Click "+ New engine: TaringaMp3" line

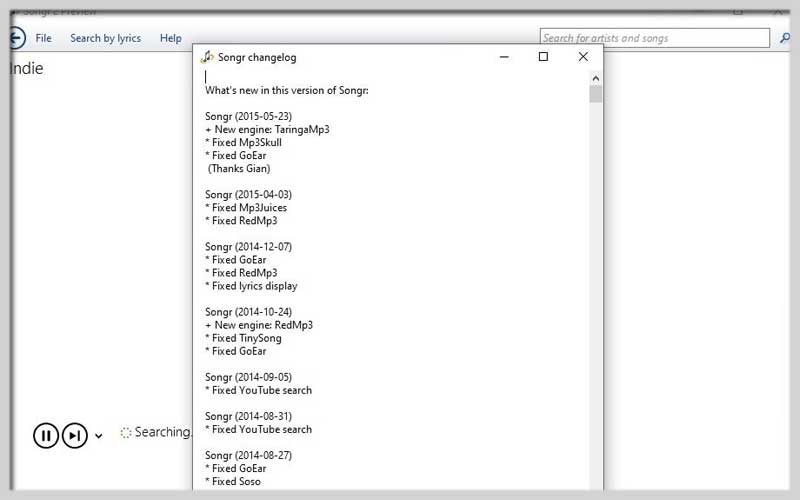pyautogui.click(x=267, y=130)
